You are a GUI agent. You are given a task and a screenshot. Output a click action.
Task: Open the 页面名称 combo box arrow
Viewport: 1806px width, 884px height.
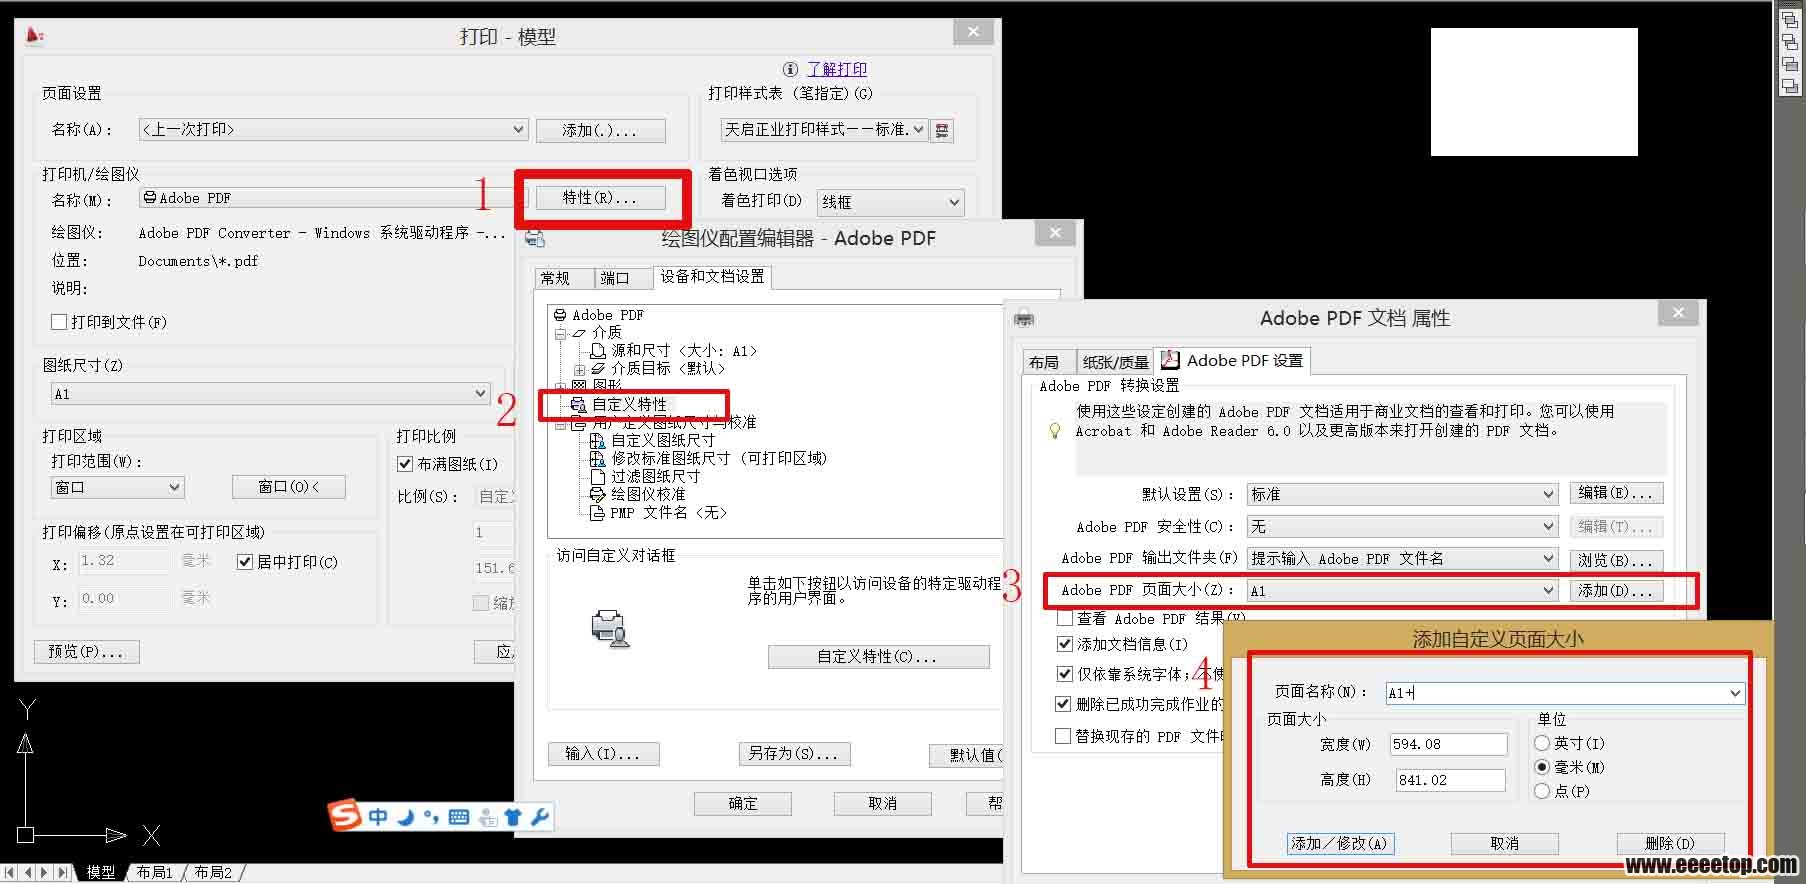tap(1735, 693)
